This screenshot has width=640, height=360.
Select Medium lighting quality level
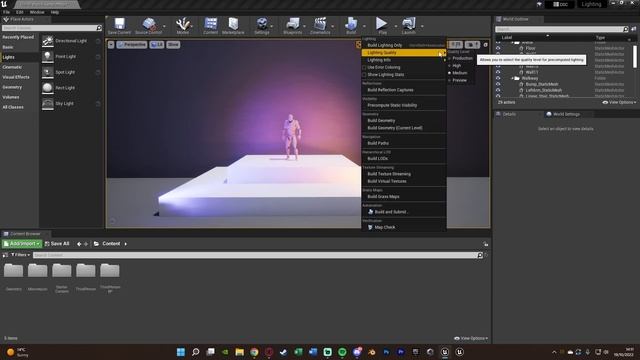[x=460, y=73]
